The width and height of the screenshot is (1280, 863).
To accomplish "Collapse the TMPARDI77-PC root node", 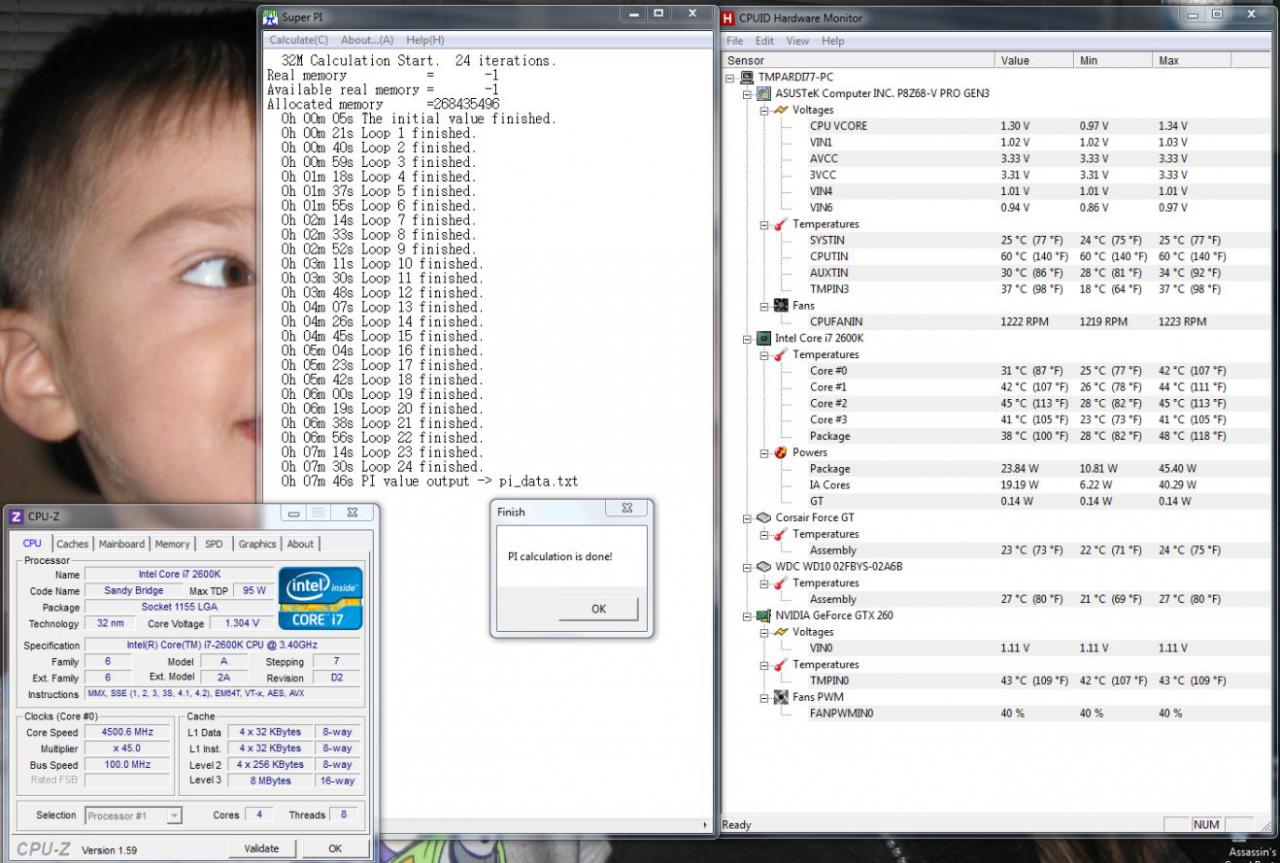I will click(731, 77).
